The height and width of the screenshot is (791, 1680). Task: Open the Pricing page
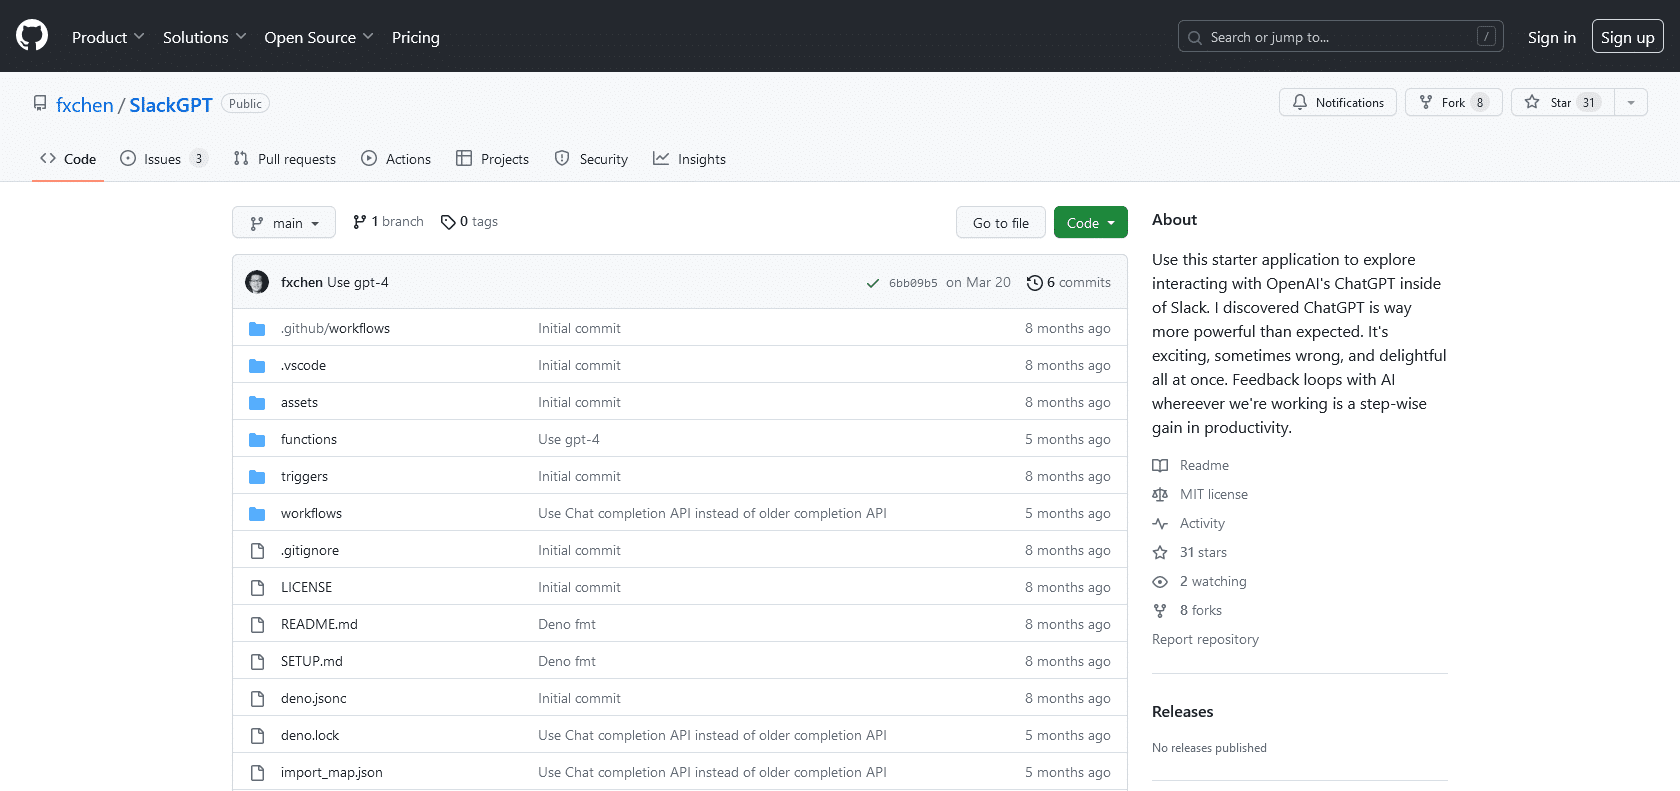click(x=416, y=37)
